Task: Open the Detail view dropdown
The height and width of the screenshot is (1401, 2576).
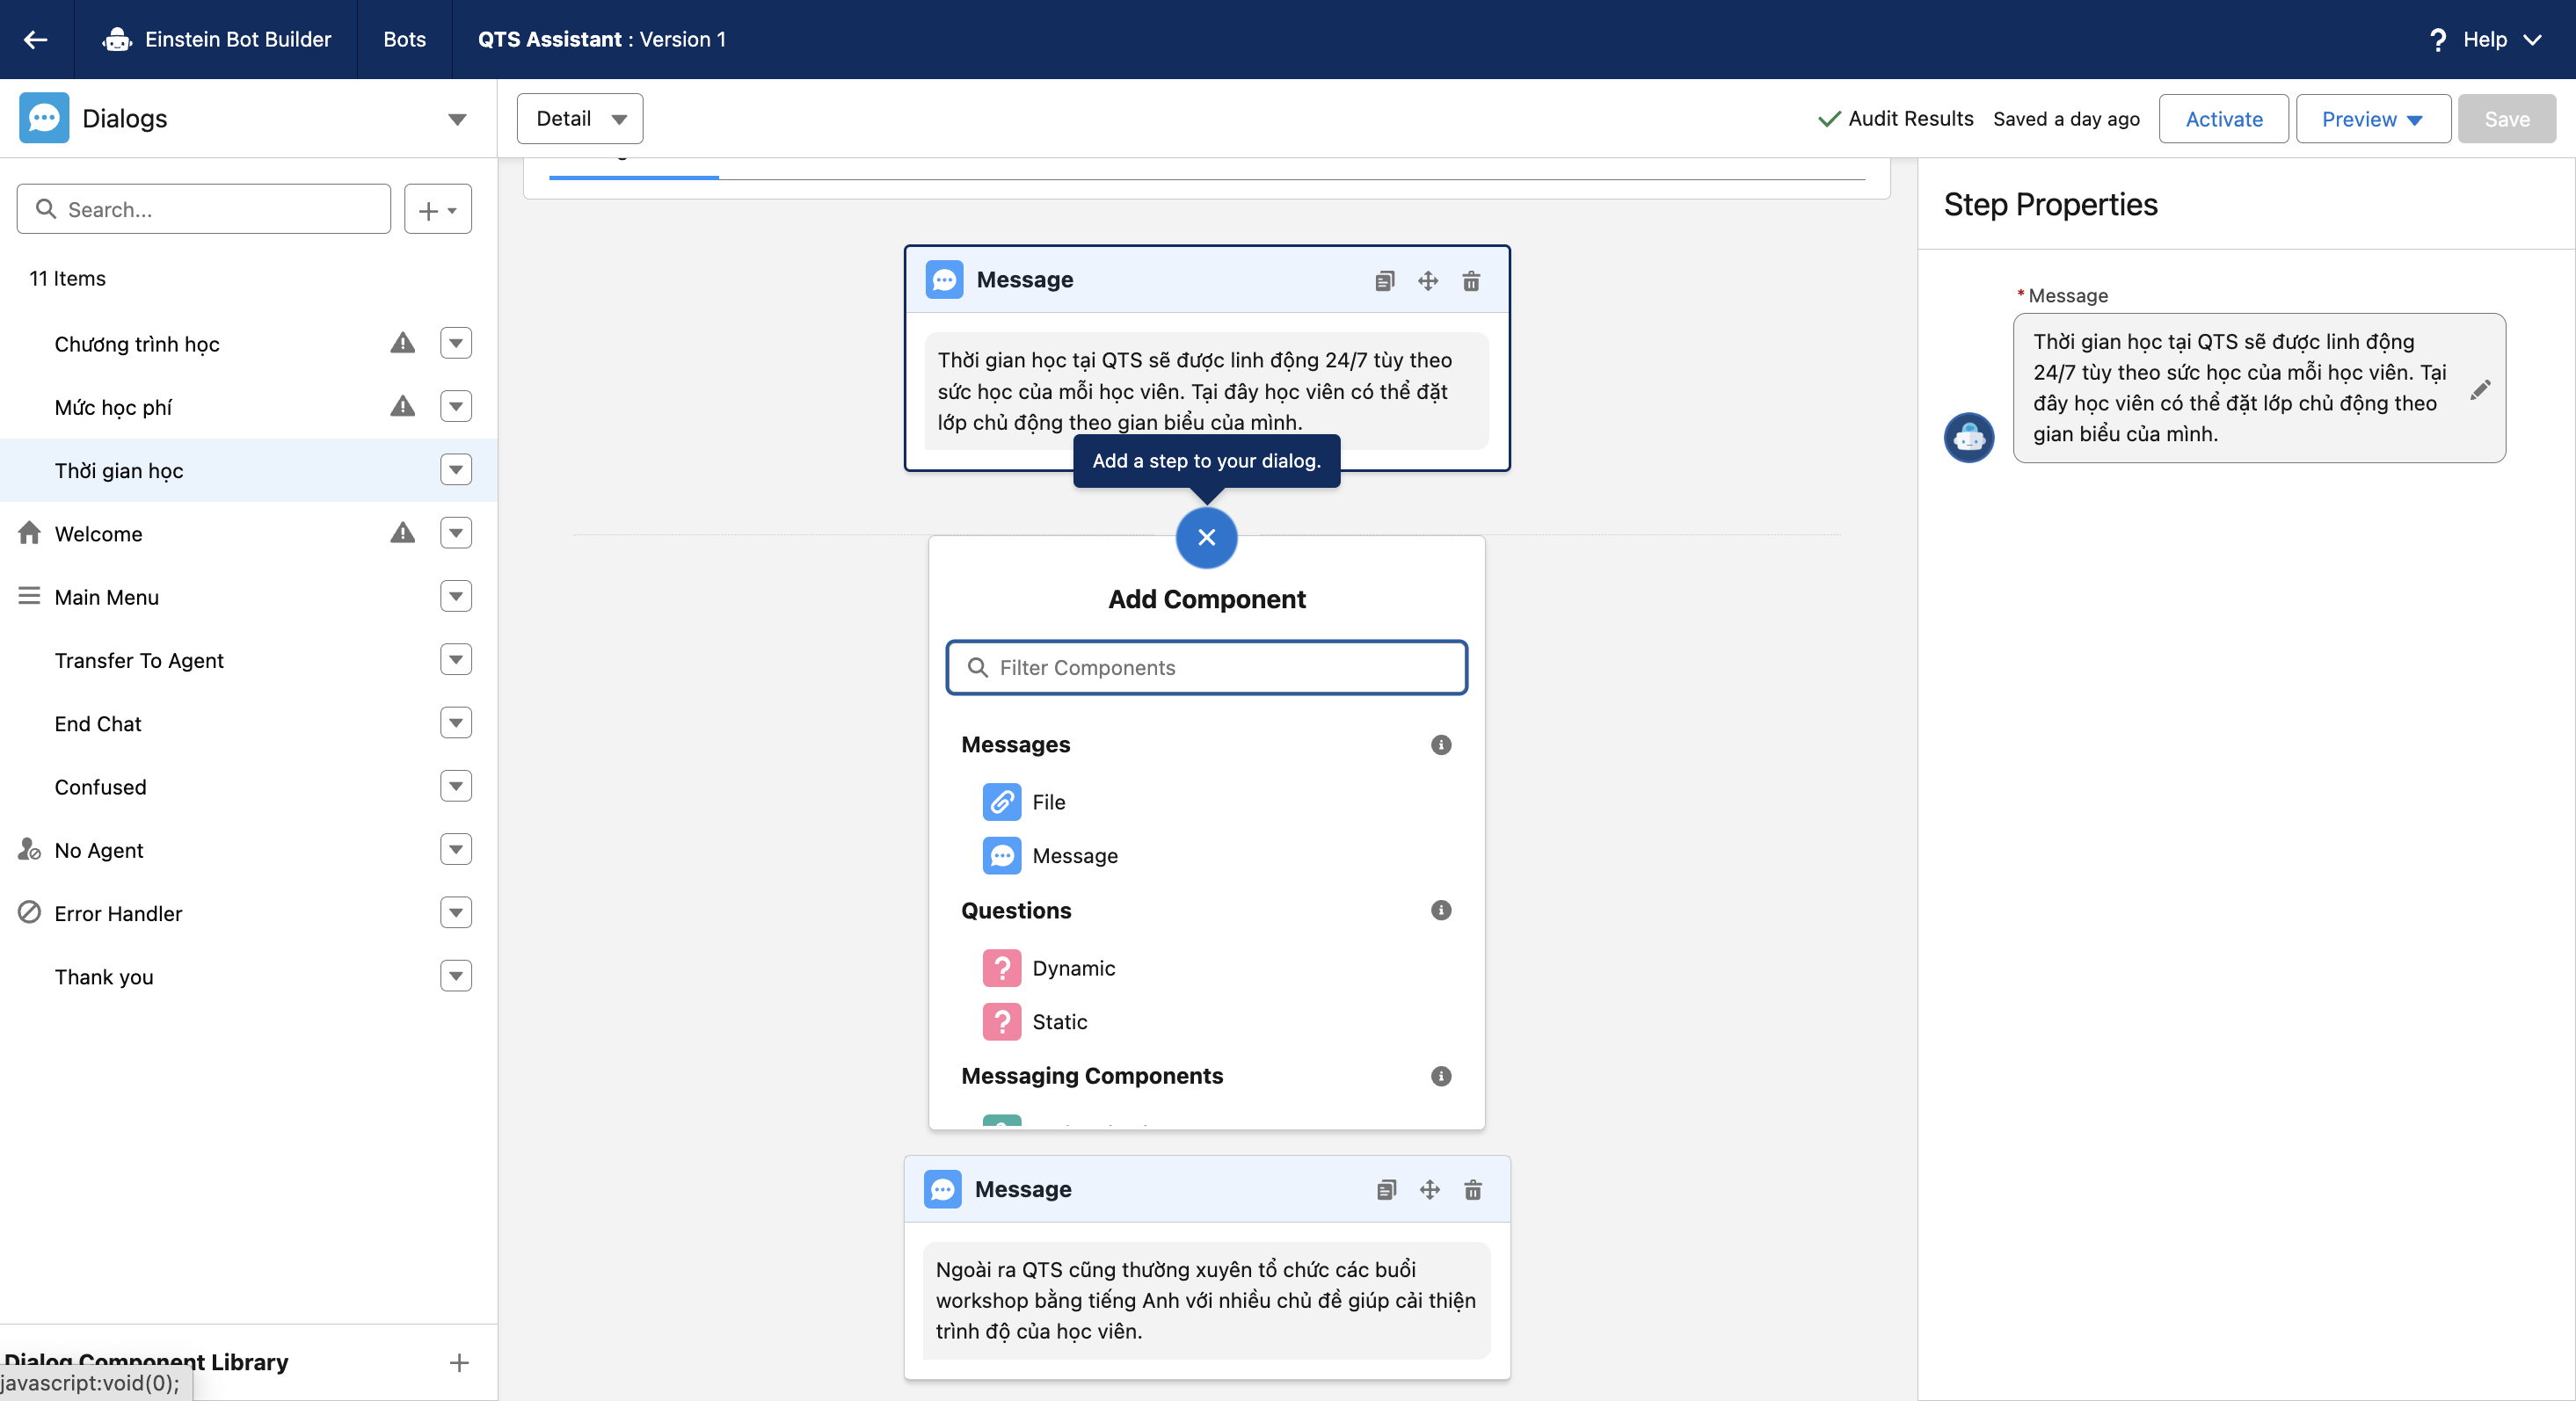Action: pyautogui.click(x=580, y=119)
